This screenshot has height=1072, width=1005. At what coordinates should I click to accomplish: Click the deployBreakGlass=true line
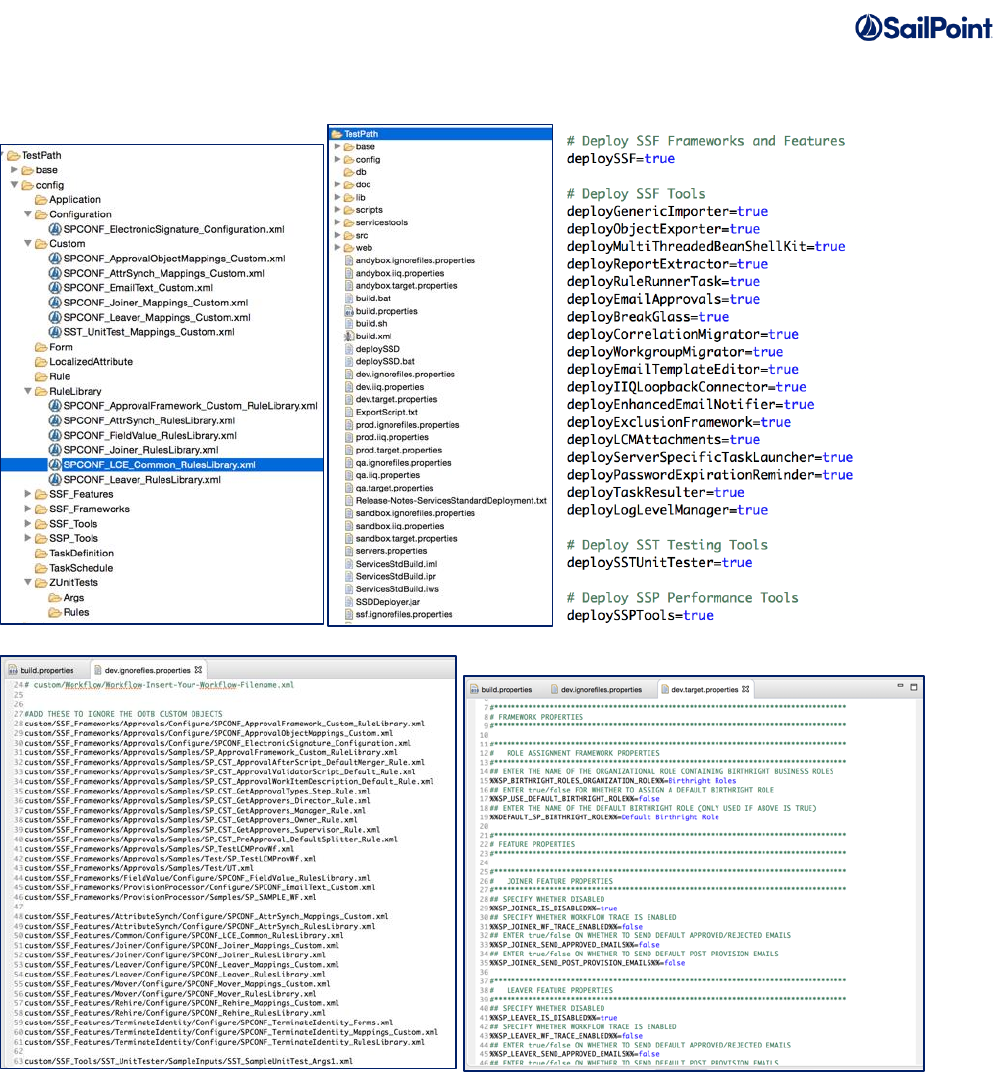click(x=647, y=317)
